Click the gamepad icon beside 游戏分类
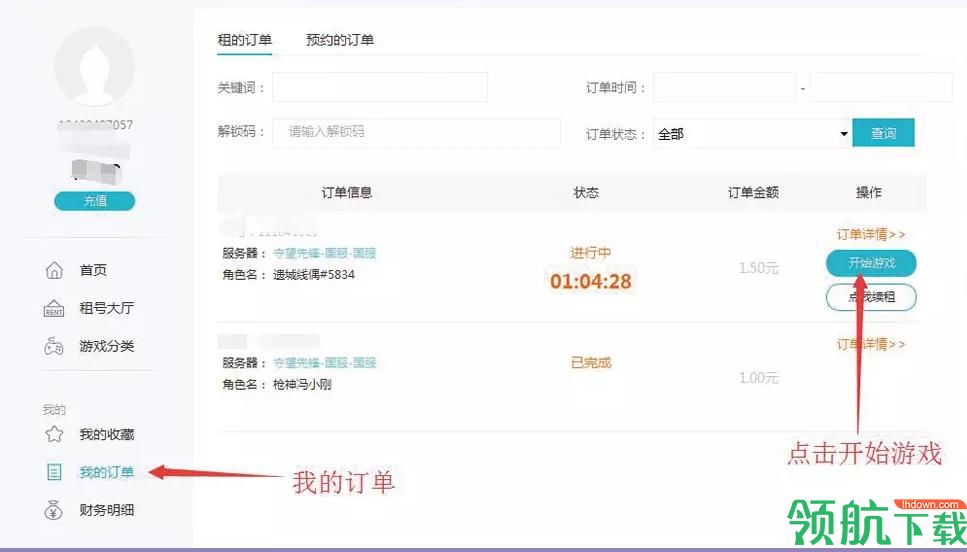 pyautogui.click(x=54, y=346)
